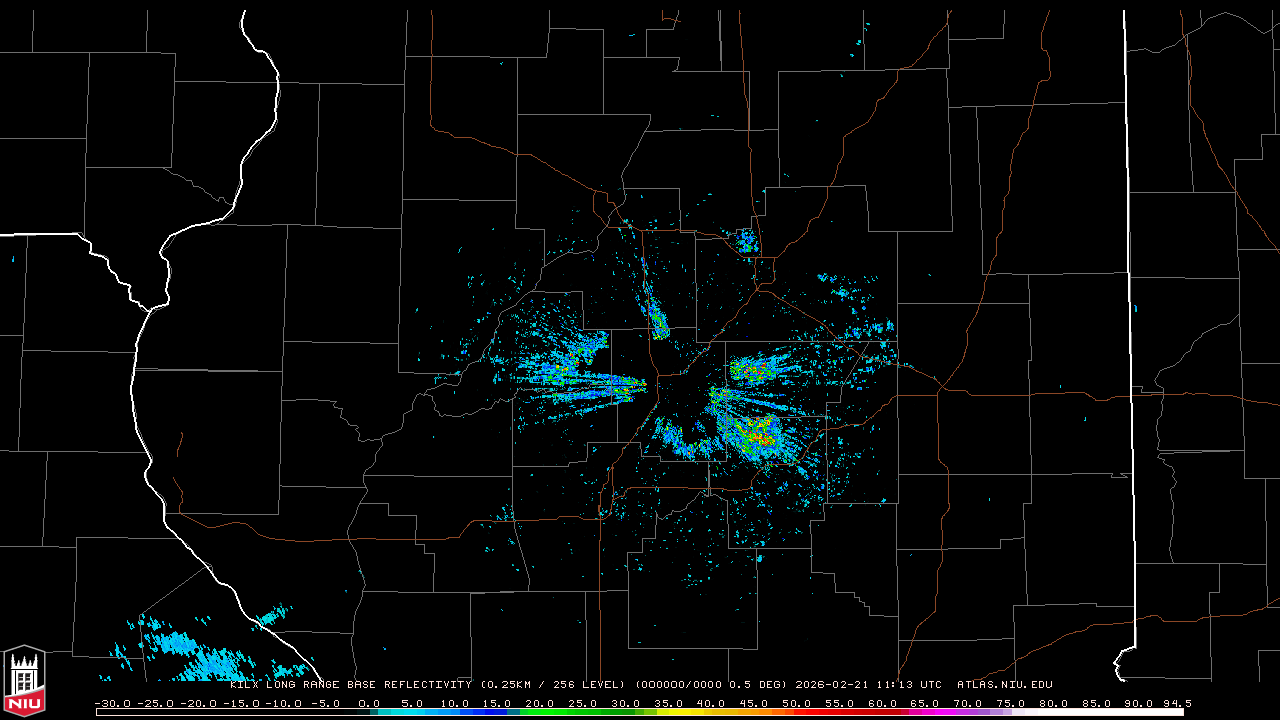Click the 85.0 dBZ scale label
Screen dimensions: 1280x720
(x=1096, y=704)
